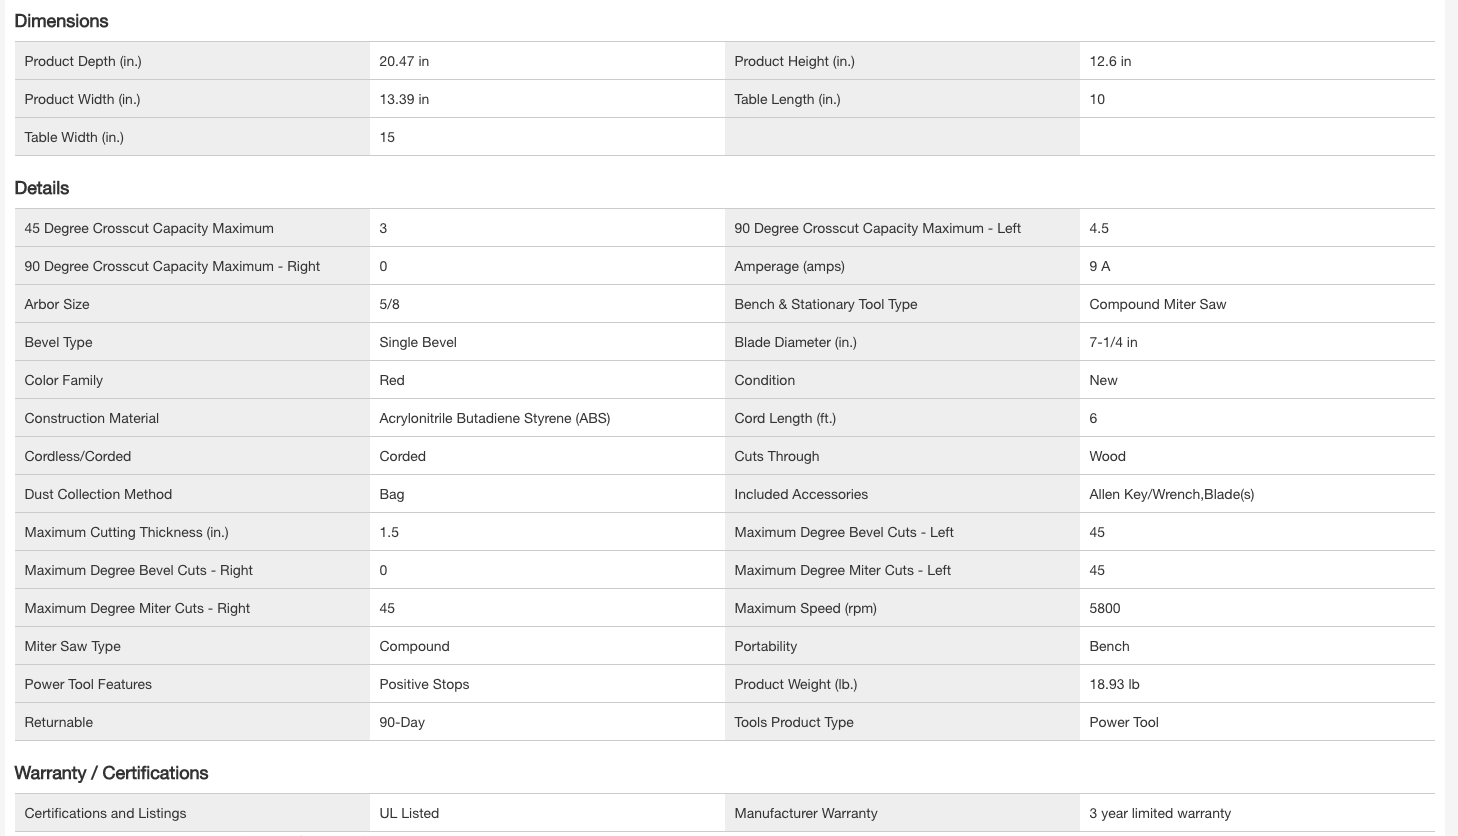This screenshot has height=836, width=1458.
Task: Click the Acrylonitrile Butadiene Styrene (ABS) text
Action: [494, 418]
